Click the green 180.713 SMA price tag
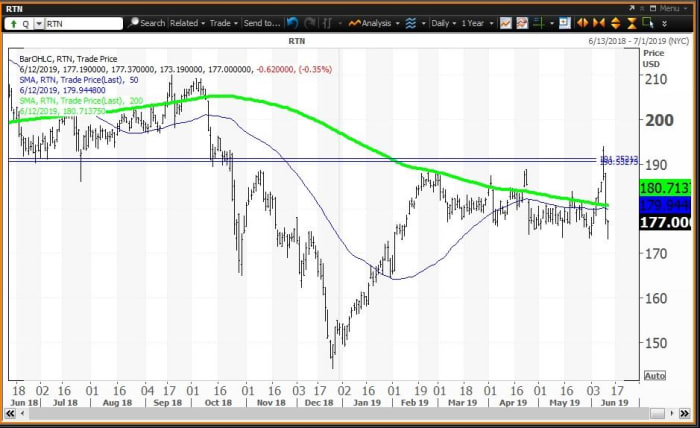This screenshot has height=428, width=700. pyautogui.click(x=665, y=188)
